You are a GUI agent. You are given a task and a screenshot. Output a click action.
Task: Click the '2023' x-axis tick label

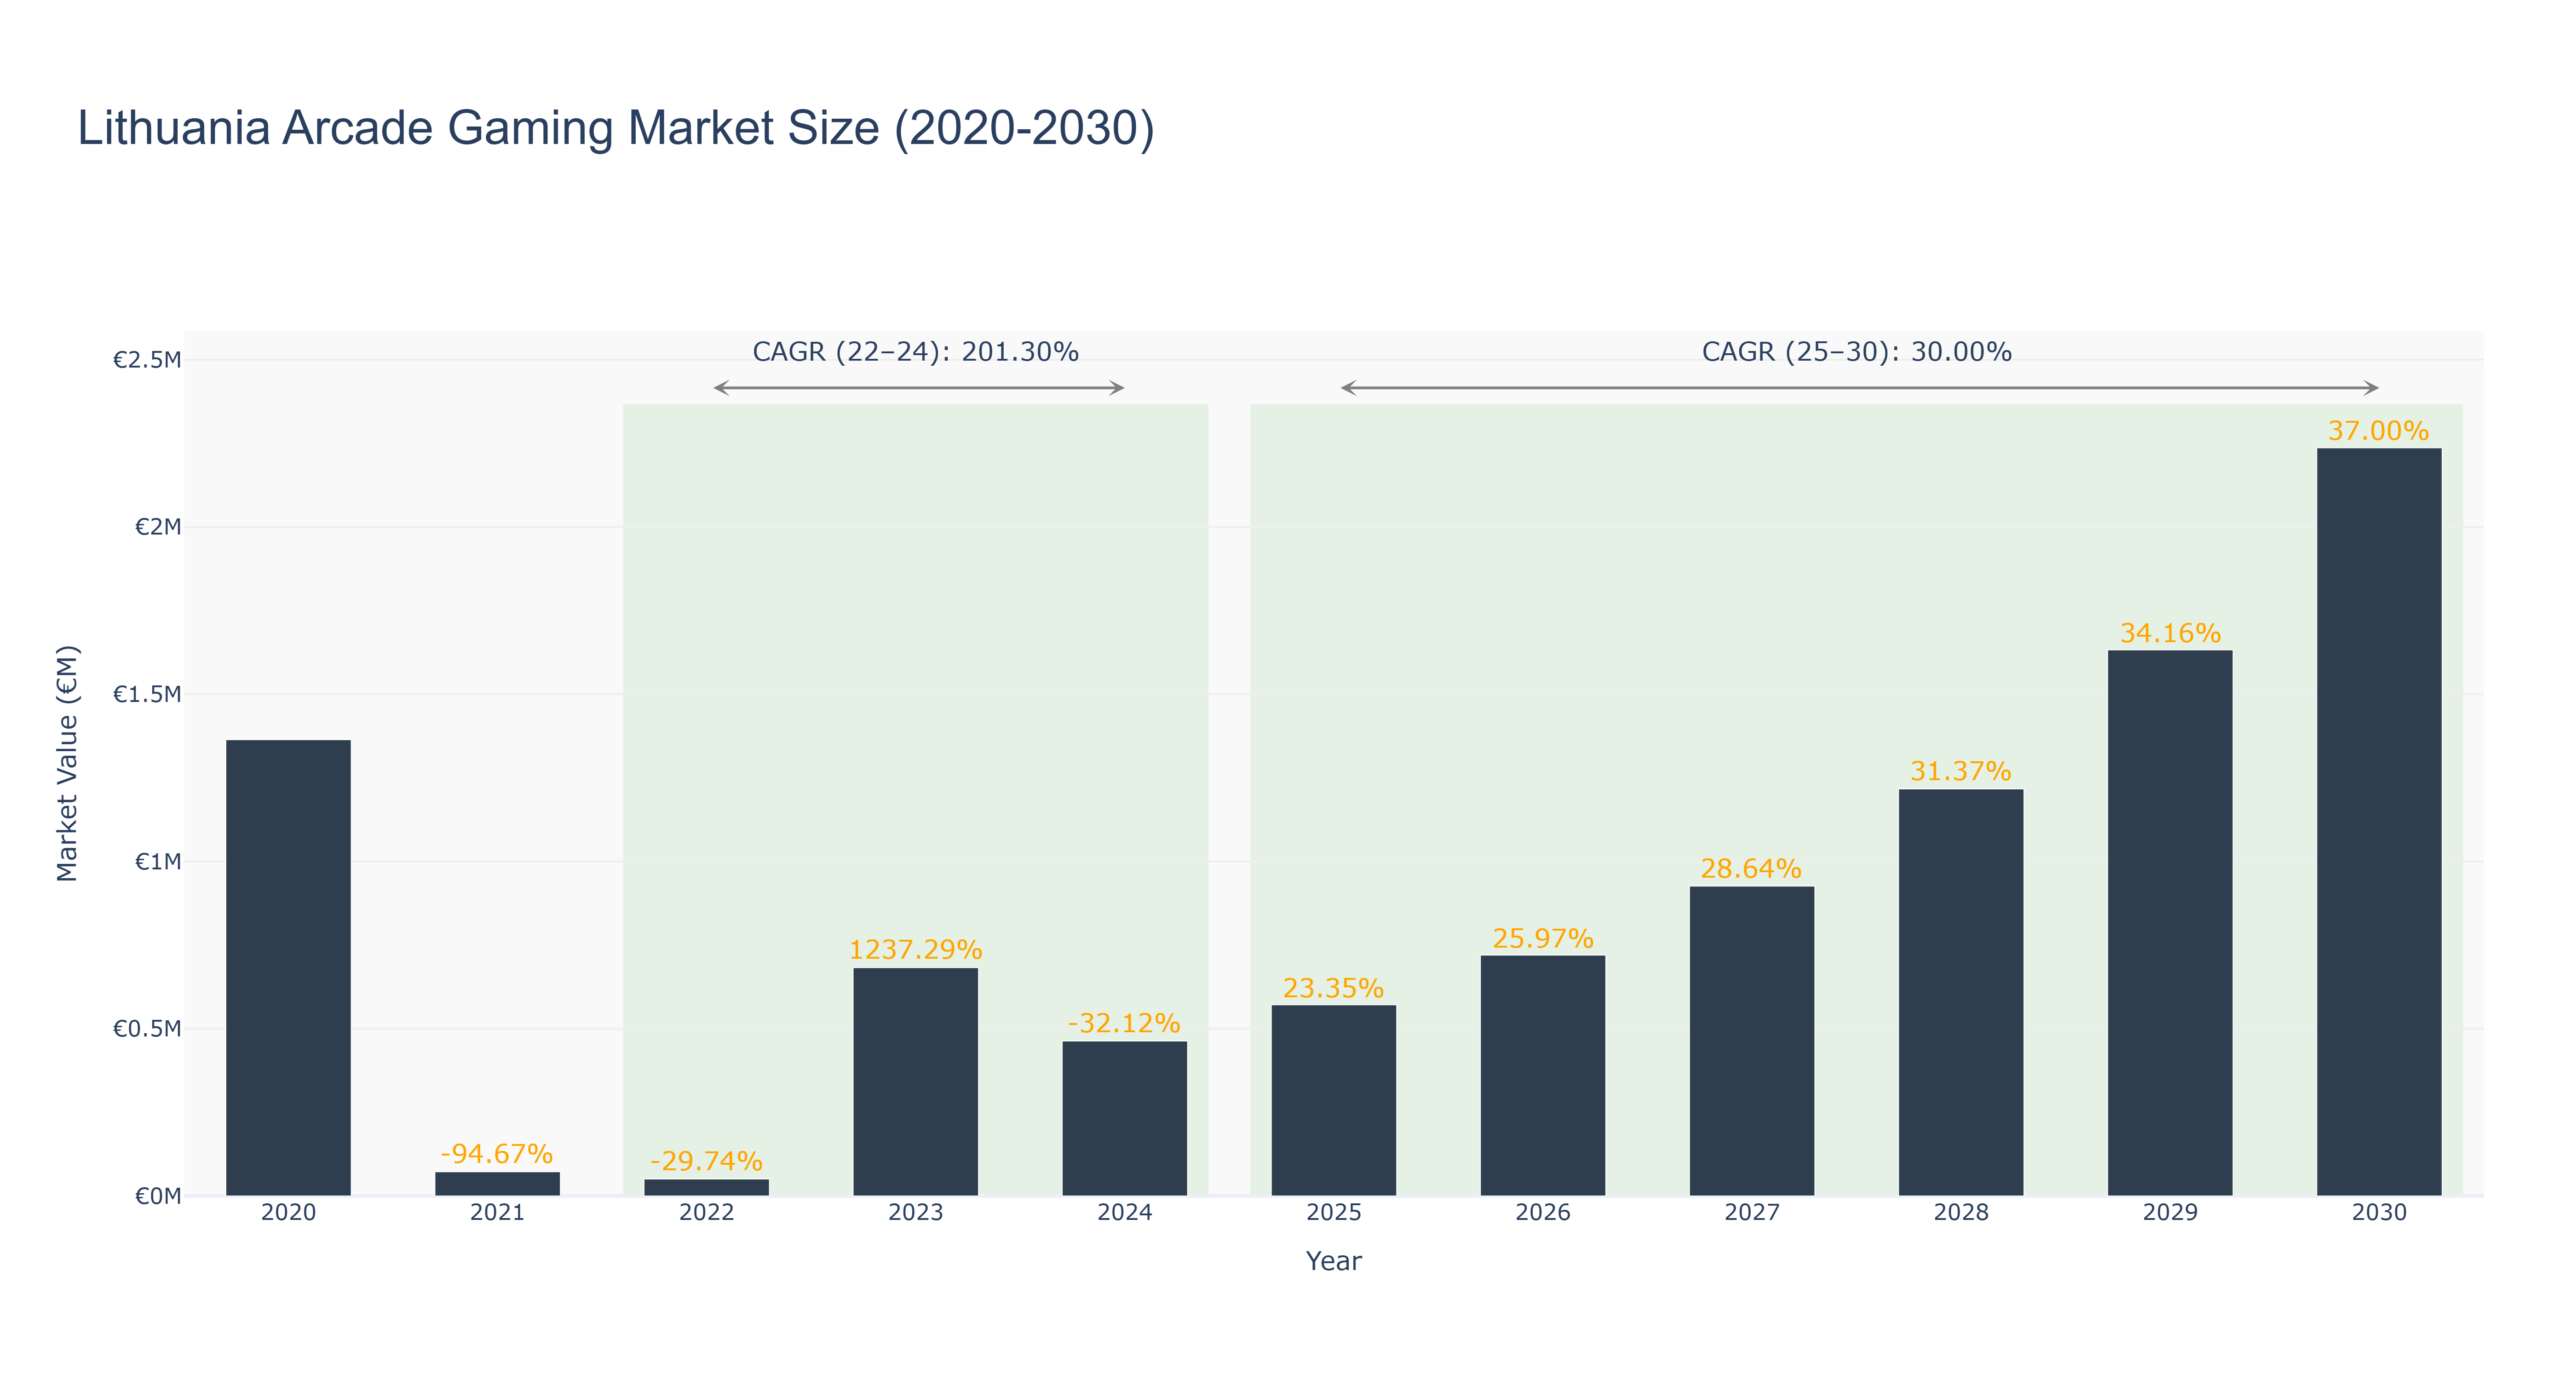tap(916, 1213)
